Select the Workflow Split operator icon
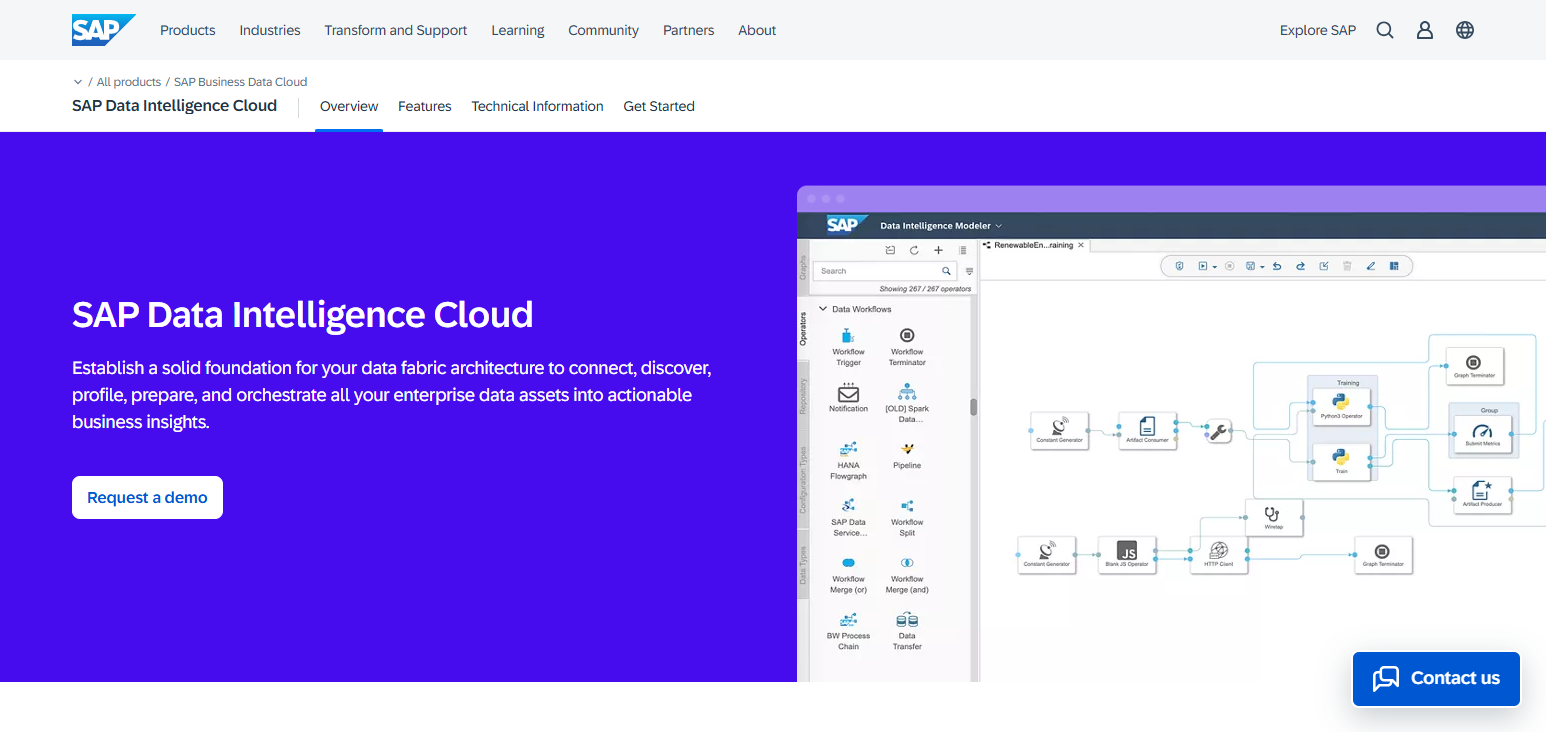This screenshot has height=732, width=1546. (907, 506)
